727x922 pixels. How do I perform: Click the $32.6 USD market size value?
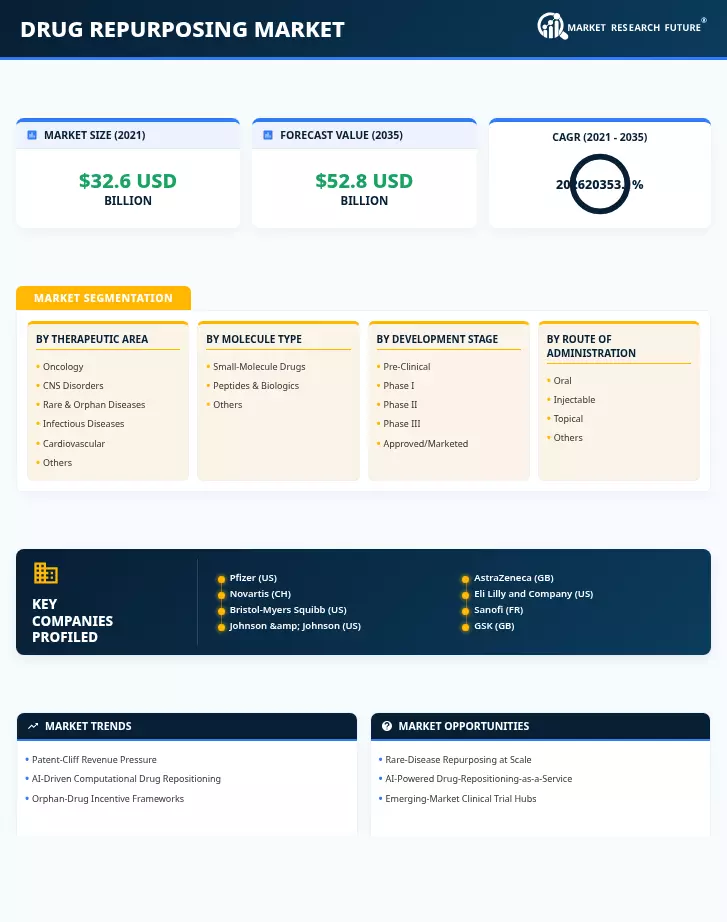[128, 181]
